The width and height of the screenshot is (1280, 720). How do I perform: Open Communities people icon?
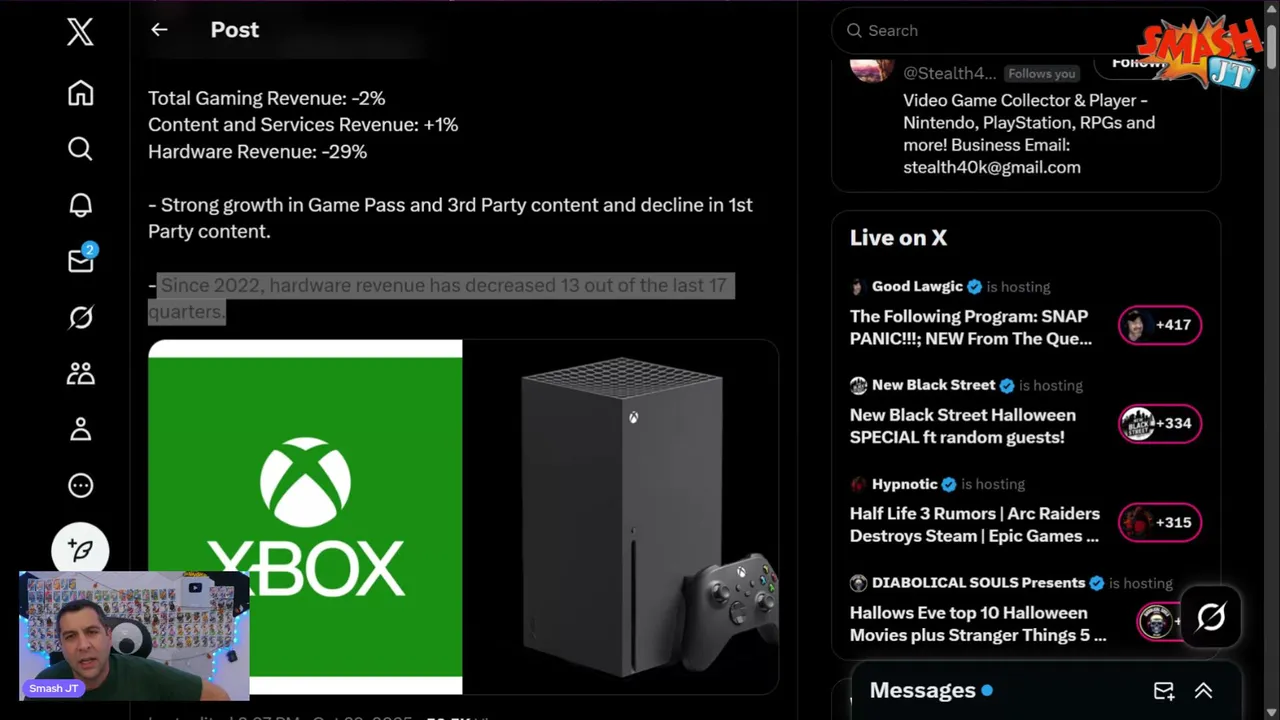point(80,373)
